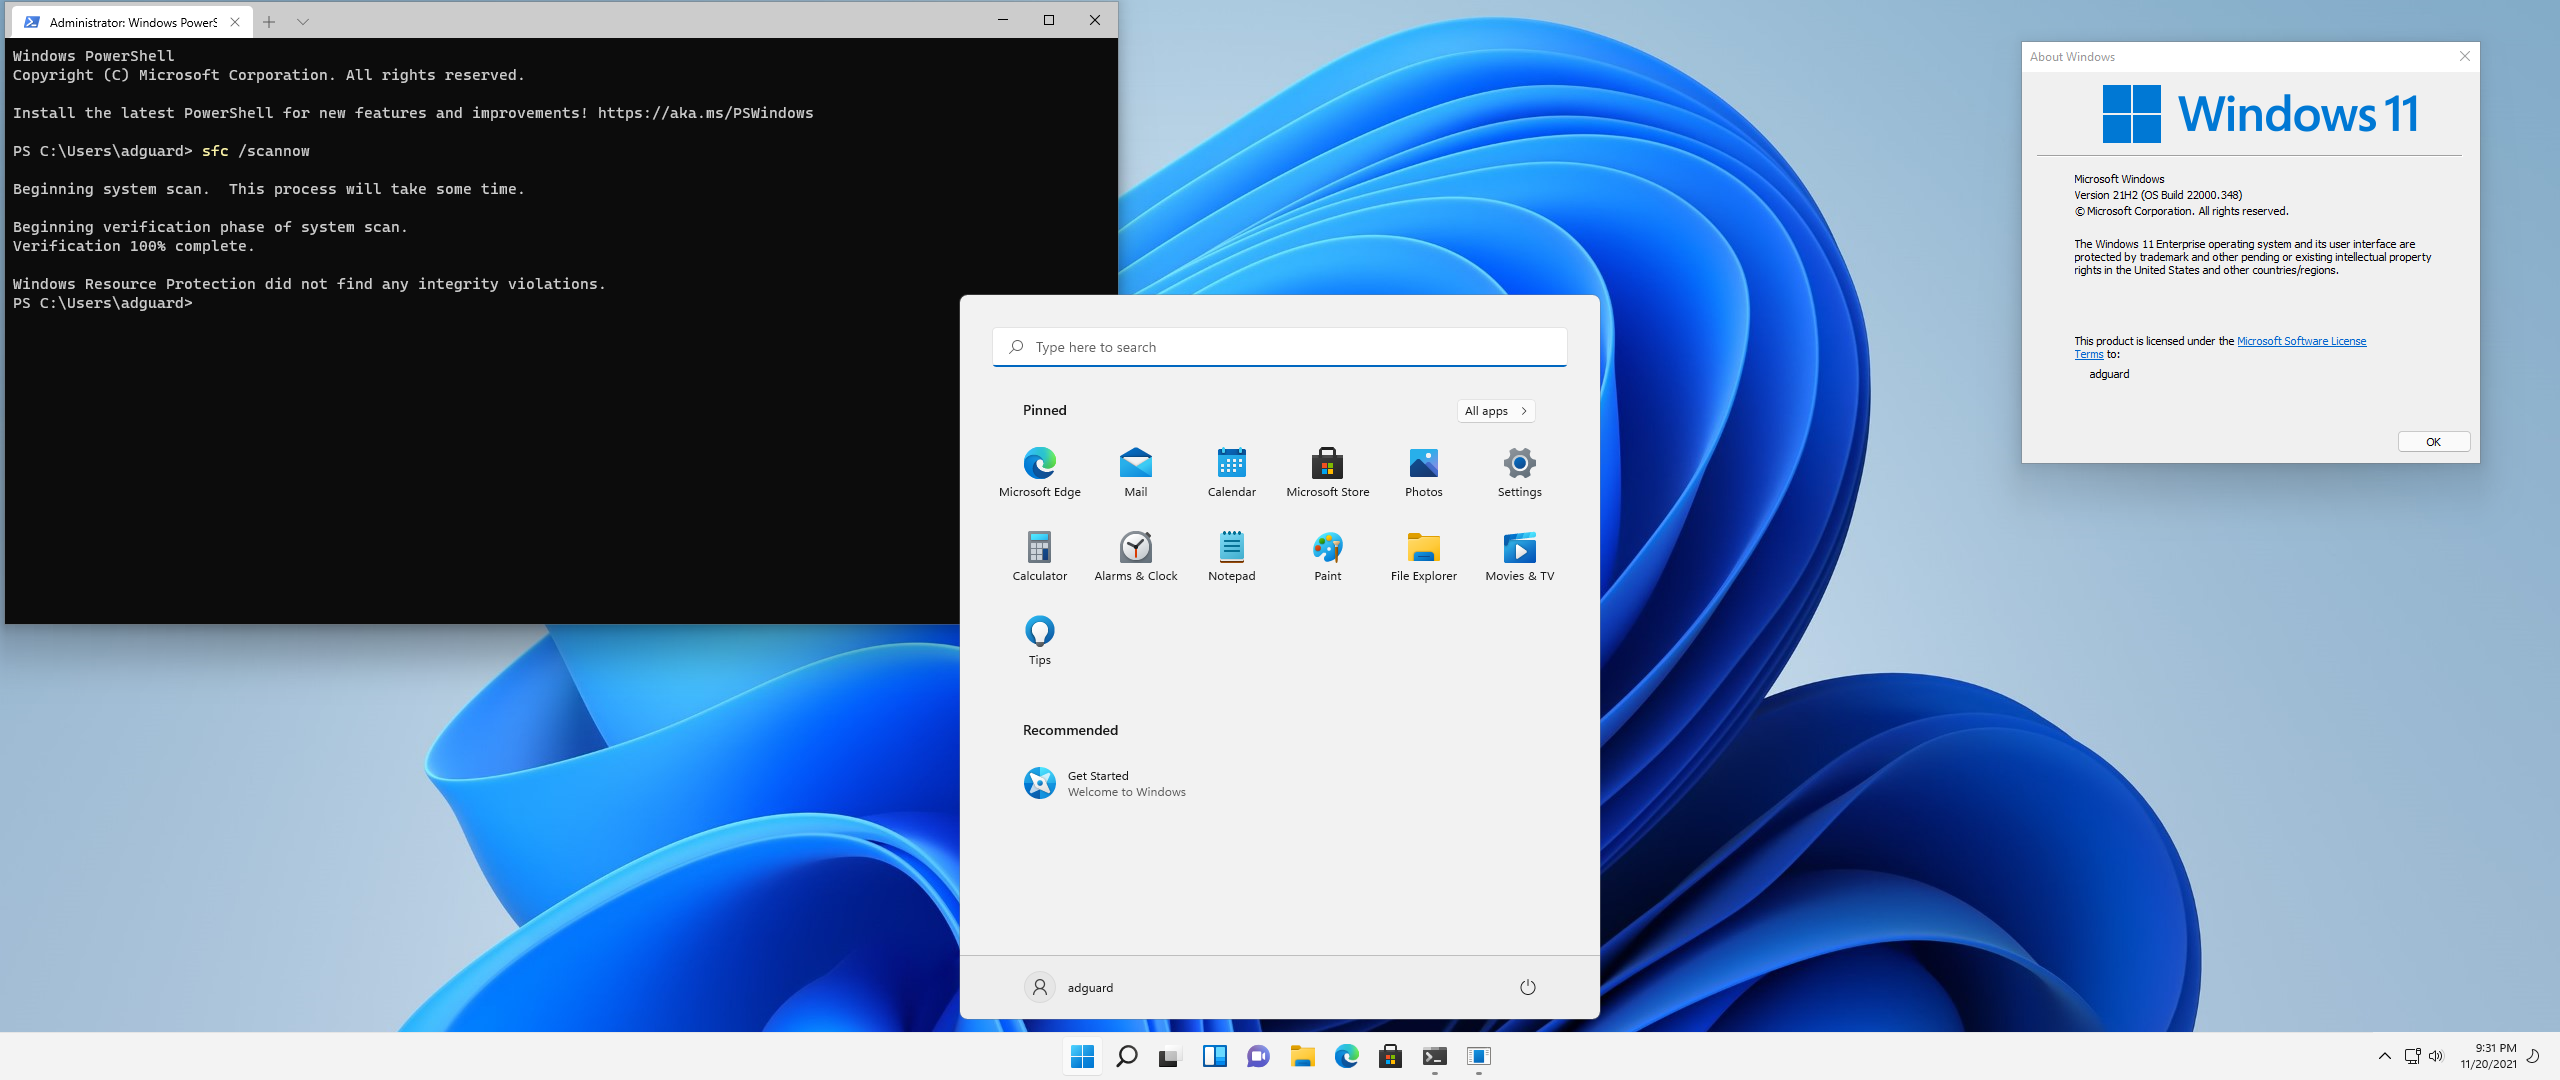2560x1080 pixels.
Task: Click All apps button in Start menu
Action: tap(1495, 411)
